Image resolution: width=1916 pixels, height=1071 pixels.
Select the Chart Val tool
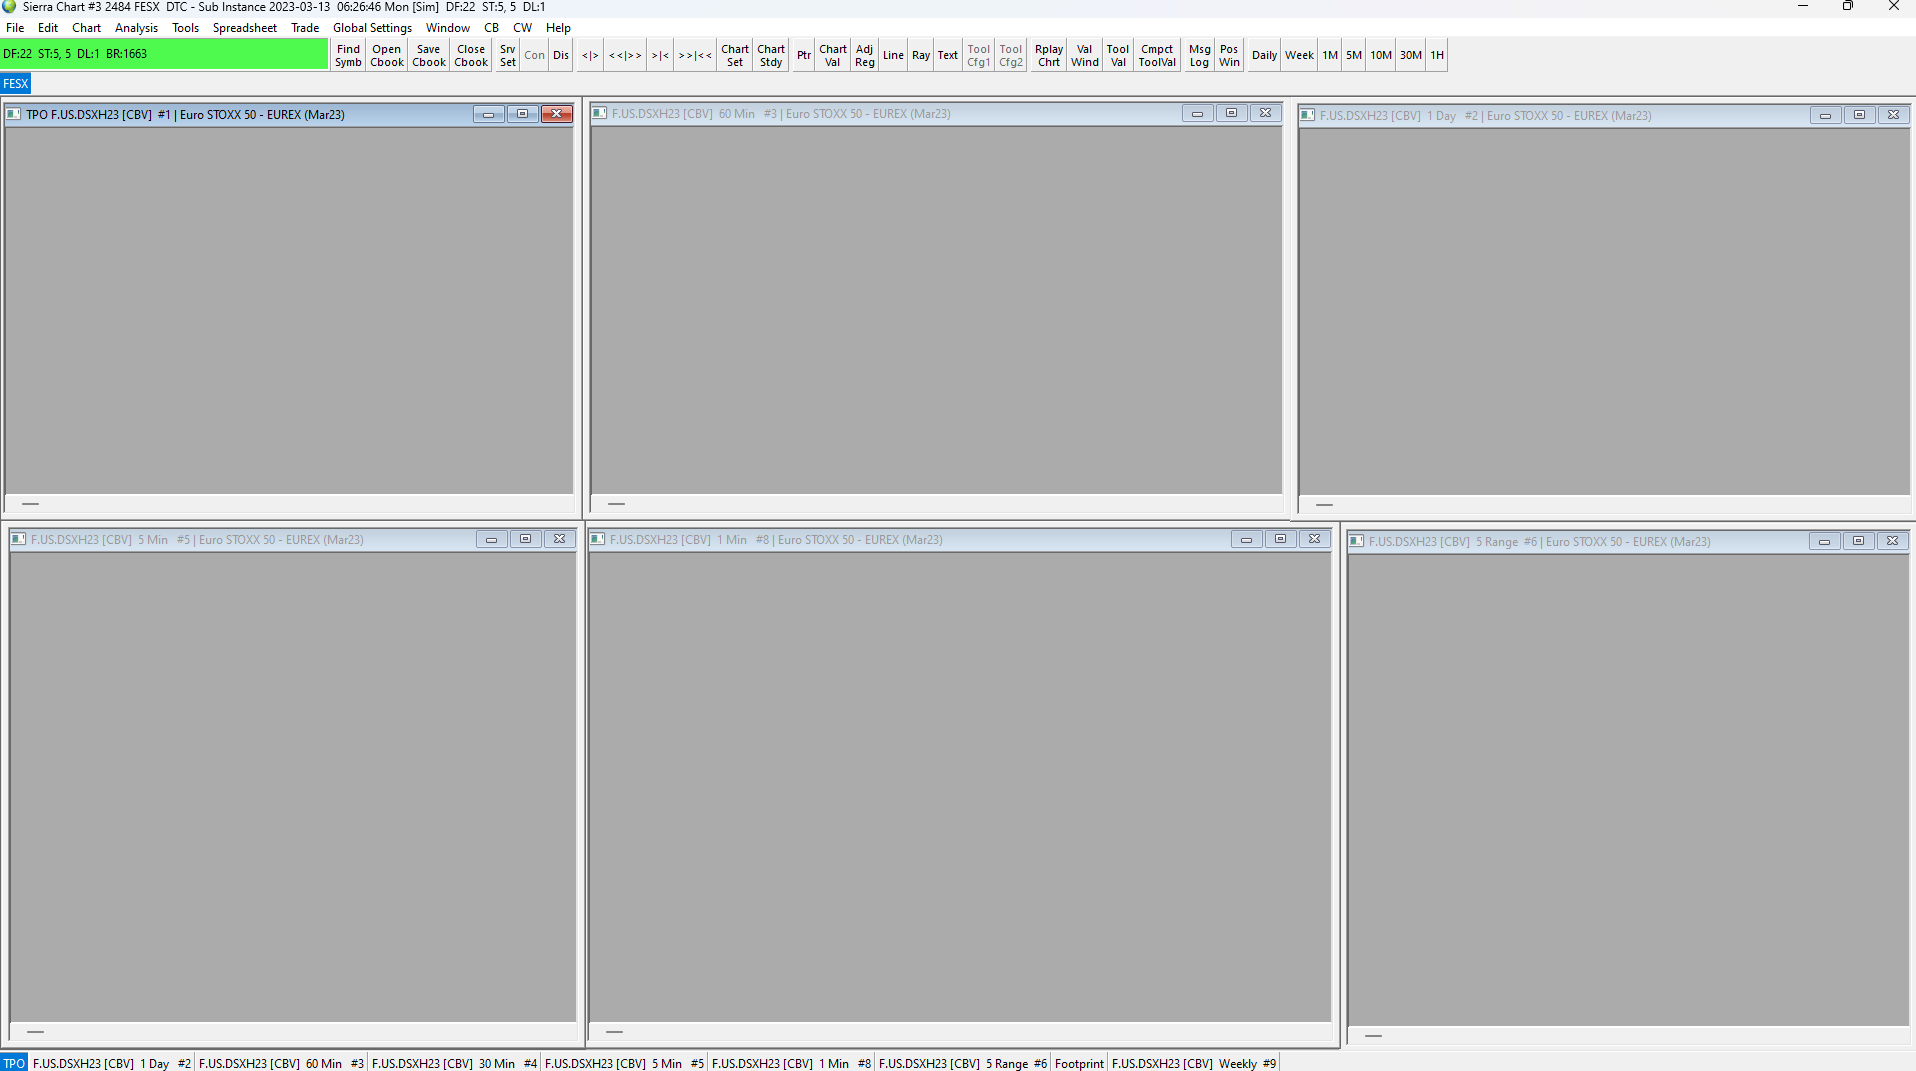point(833,55)
